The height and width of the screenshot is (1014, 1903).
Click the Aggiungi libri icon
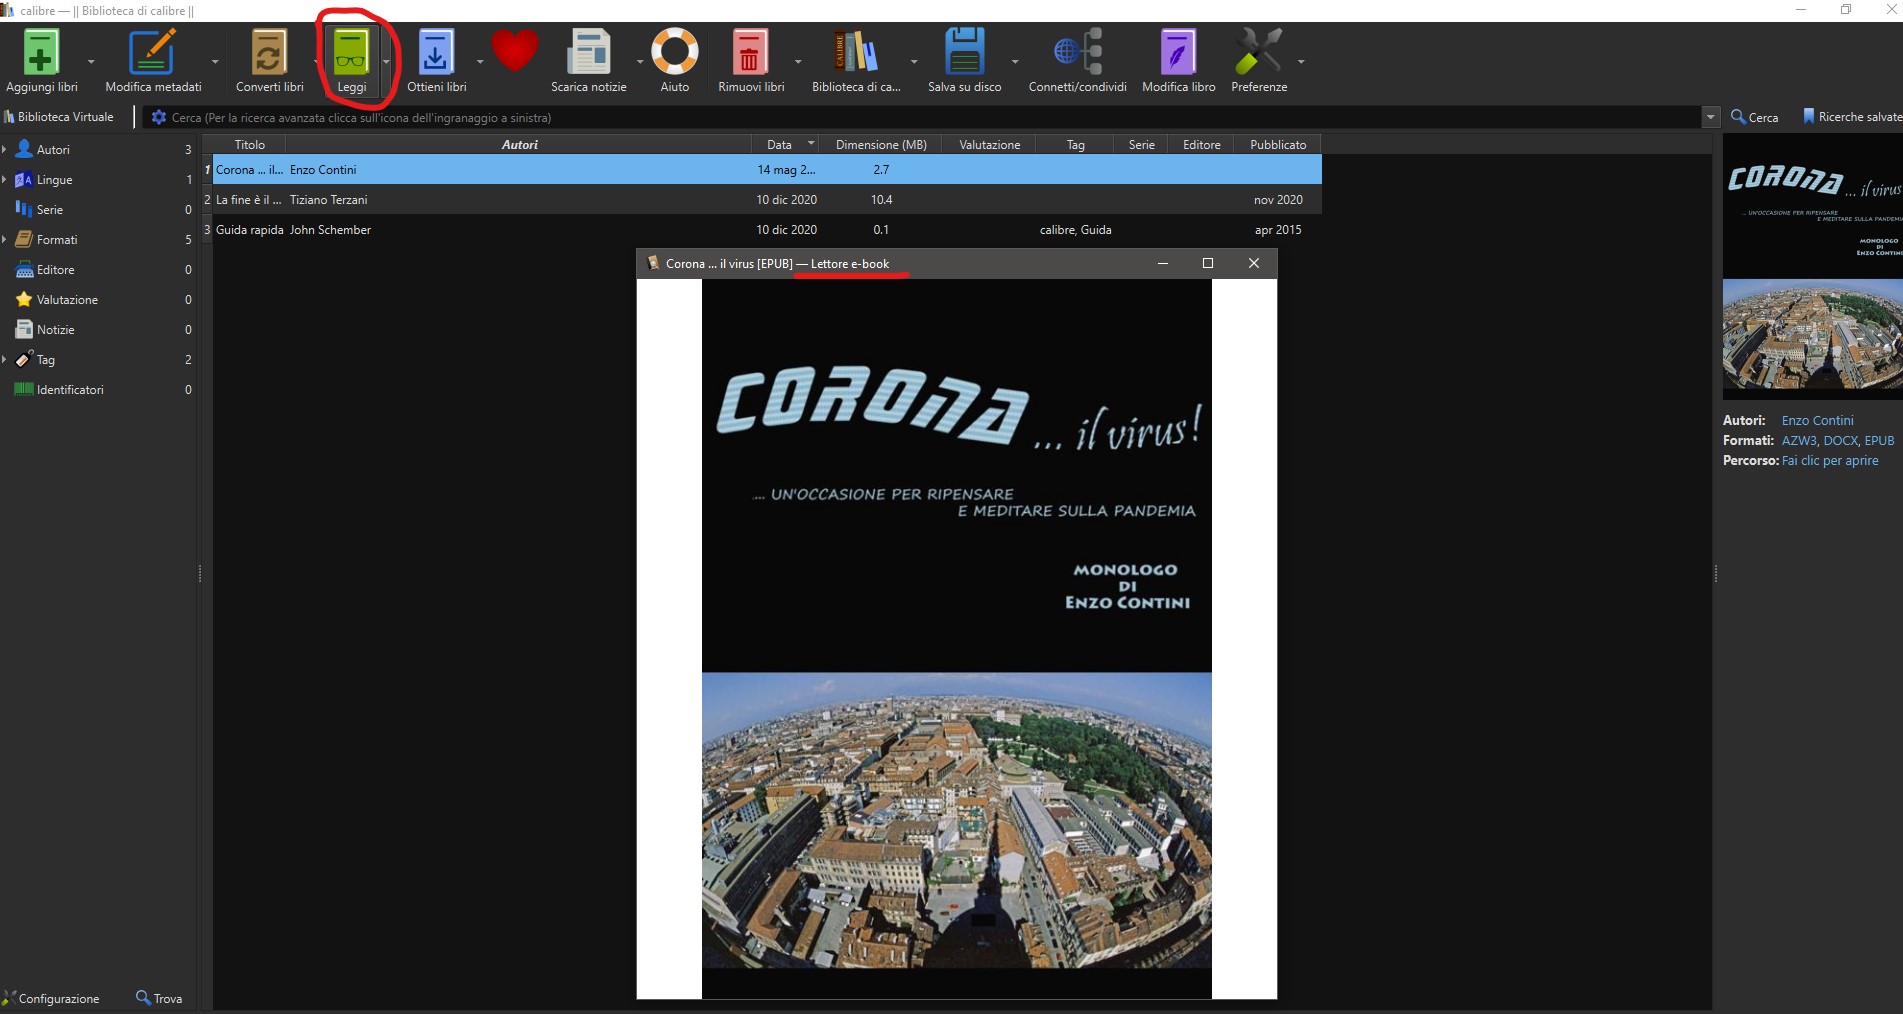41,53
